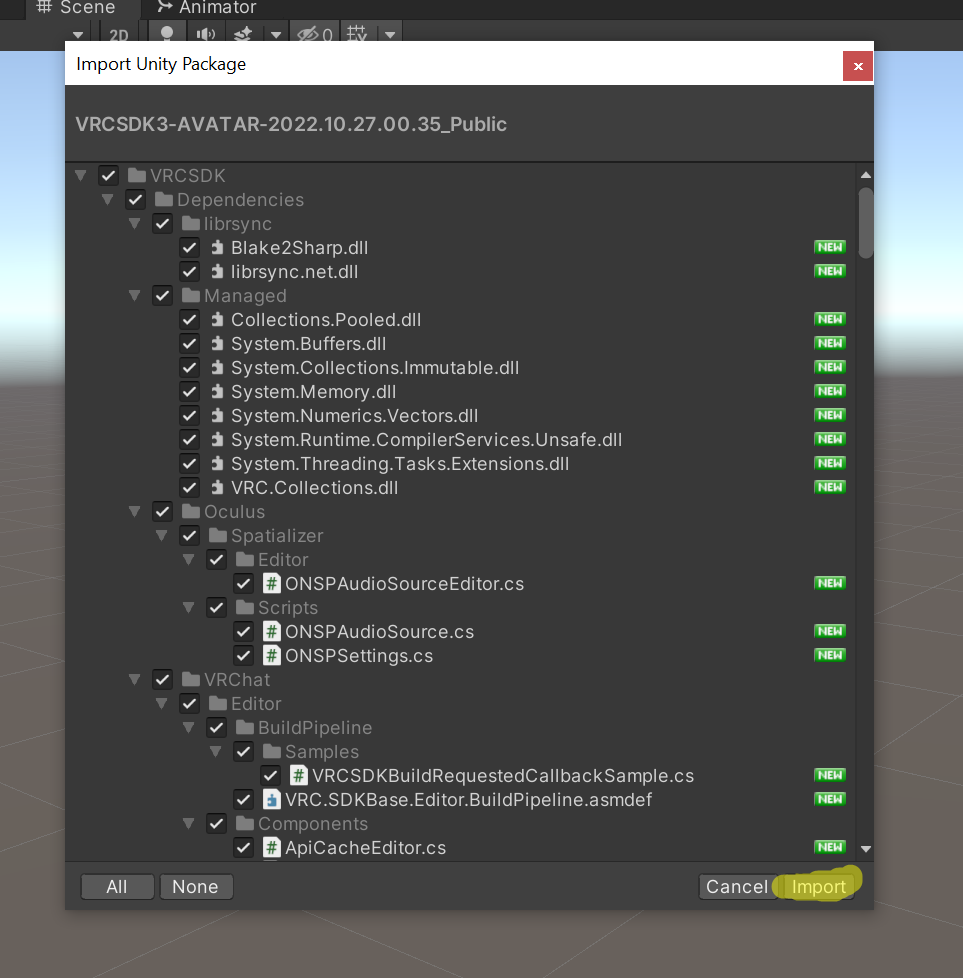Toggle scene audio speaker icon
This screenshot has height=978, width=963.
pos(205,34)
